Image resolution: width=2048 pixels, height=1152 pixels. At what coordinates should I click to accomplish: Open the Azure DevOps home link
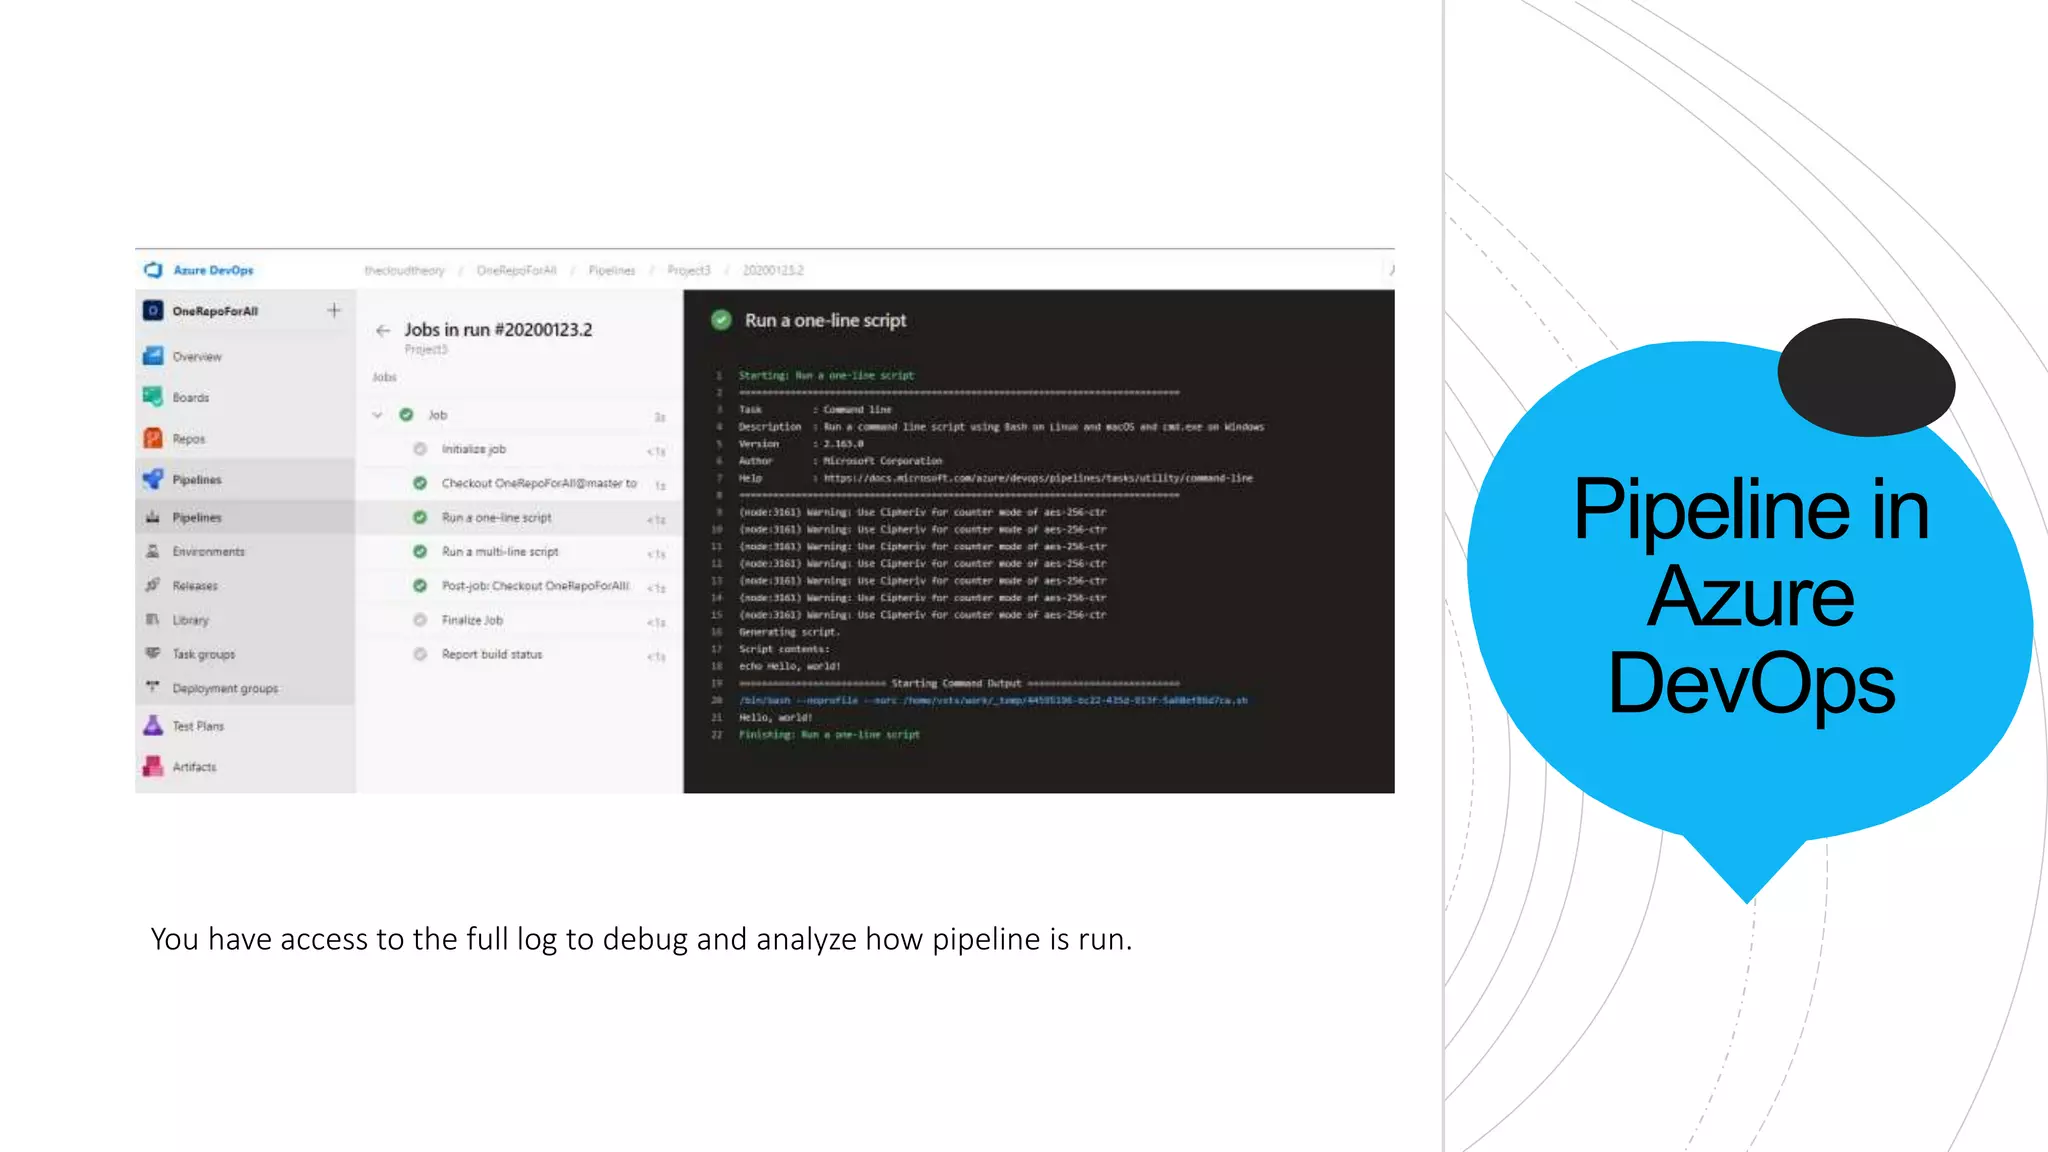pos(213,270)
